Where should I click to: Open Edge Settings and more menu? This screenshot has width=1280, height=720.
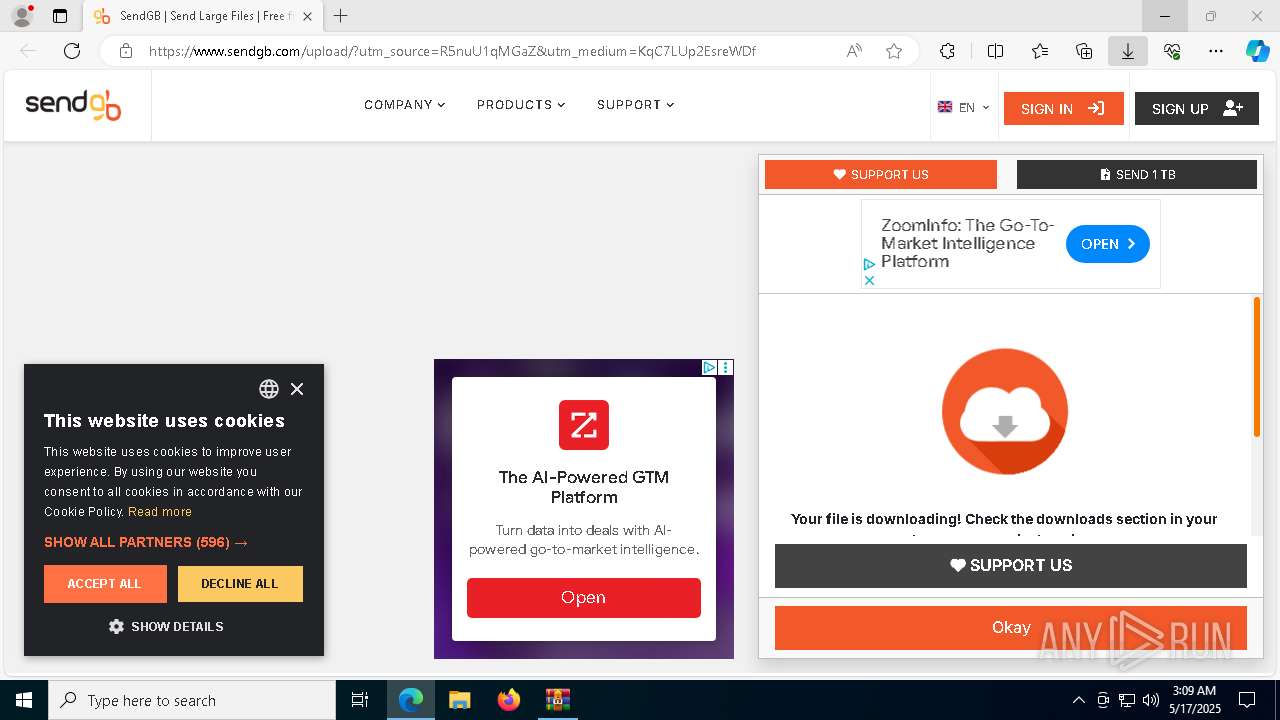click(1216, 51)
